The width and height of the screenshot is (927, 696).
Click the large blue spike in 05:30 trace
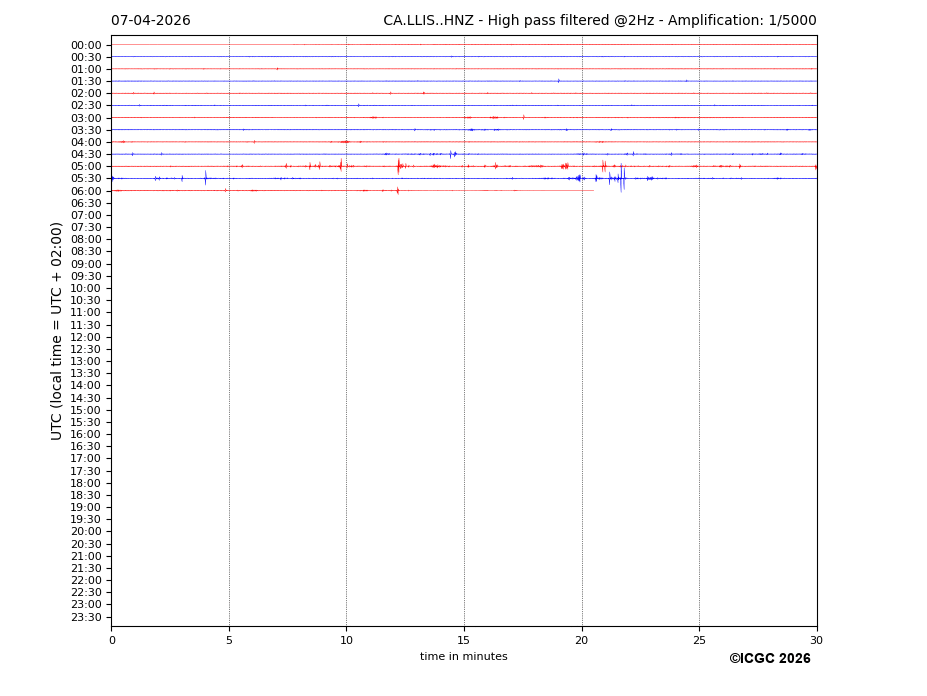tap(621, 179)
